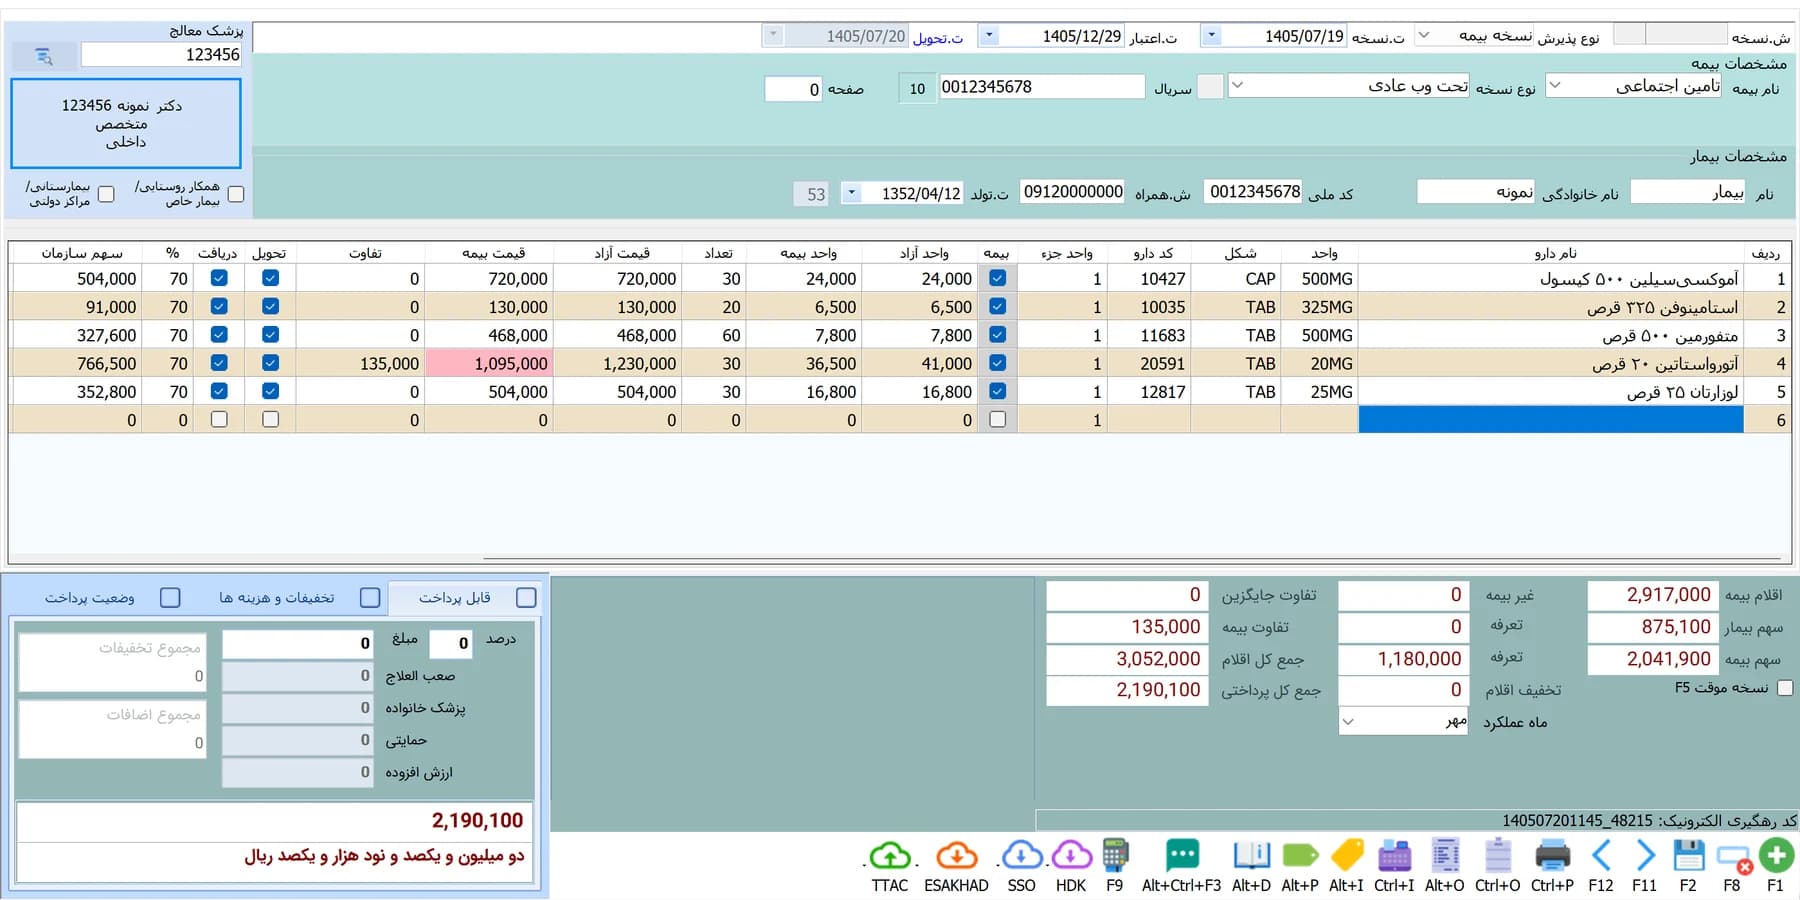
Task: Click the کد ملی national ID field
Action: [x=1254, y=192]
